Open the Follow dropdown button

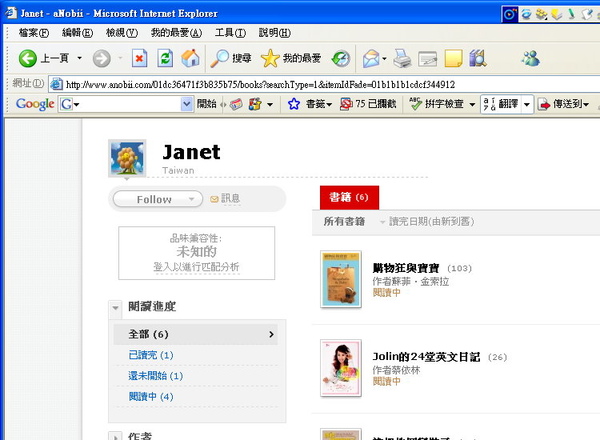(158, 199)
